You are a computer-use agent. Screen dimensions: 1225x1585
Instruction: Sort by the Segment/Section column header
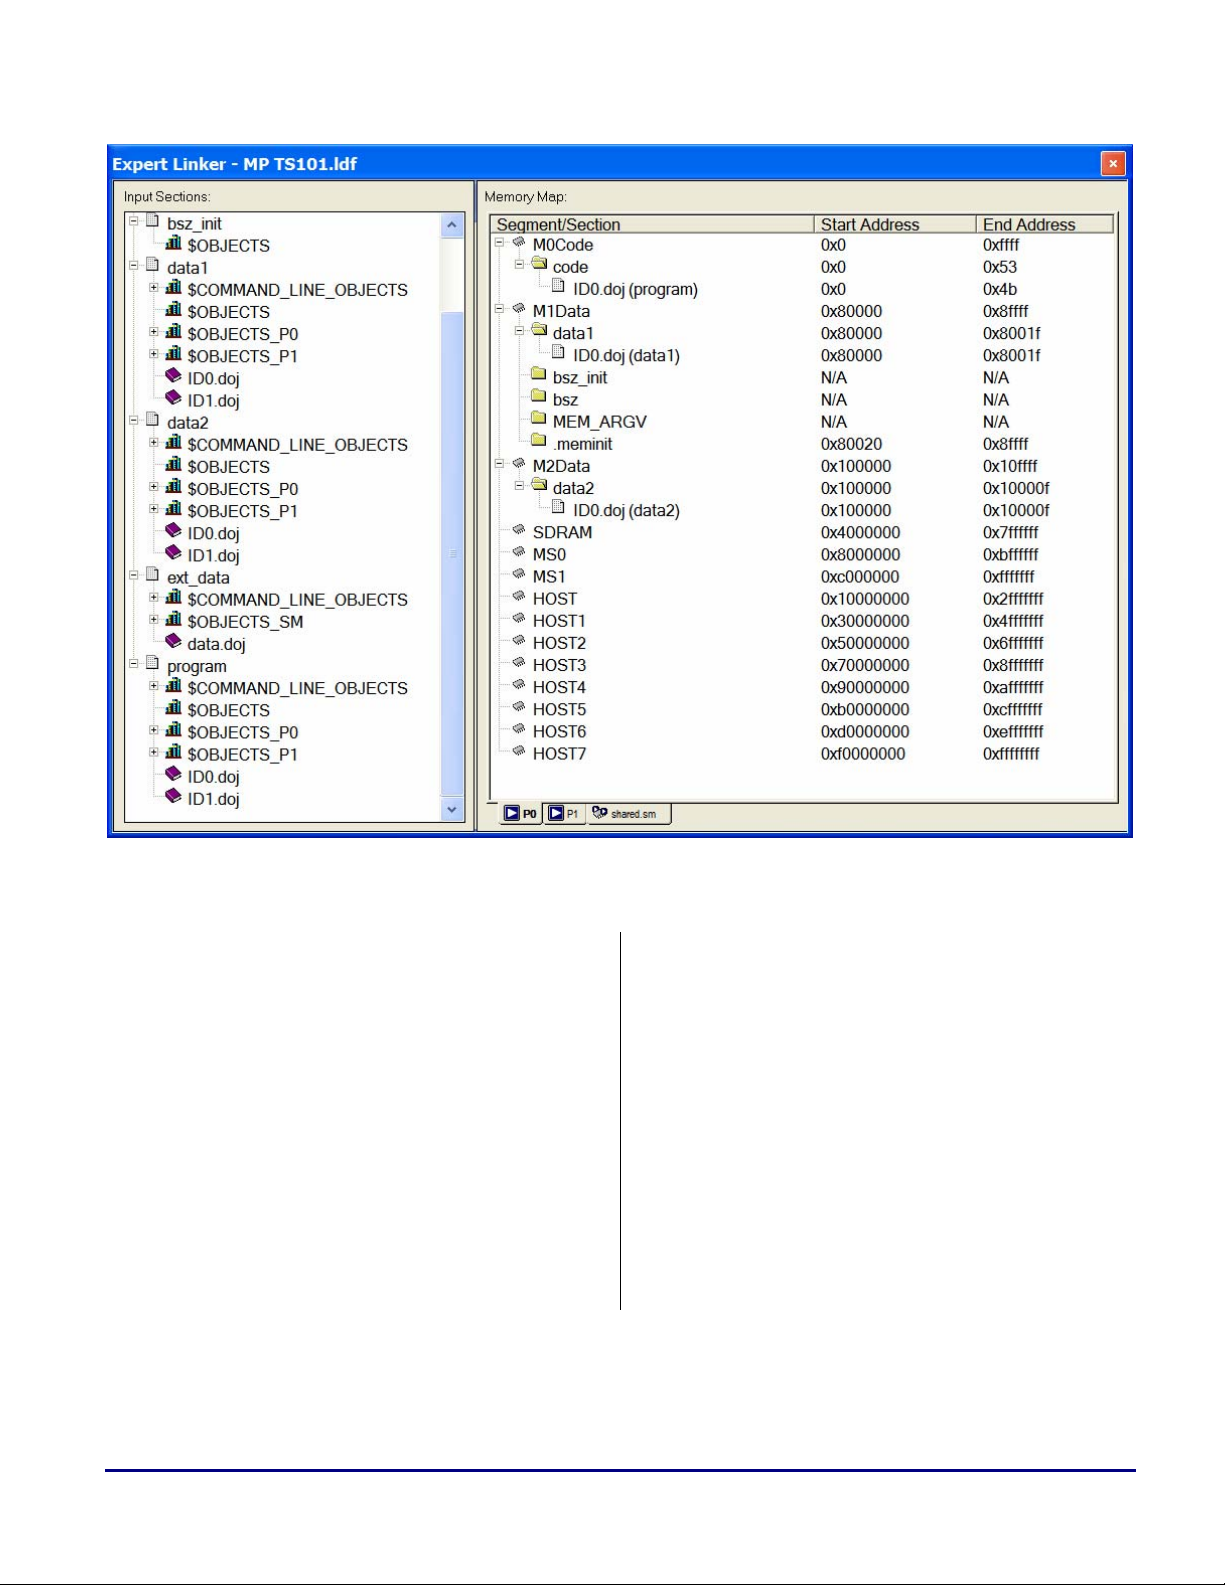(x=652, y=224)
